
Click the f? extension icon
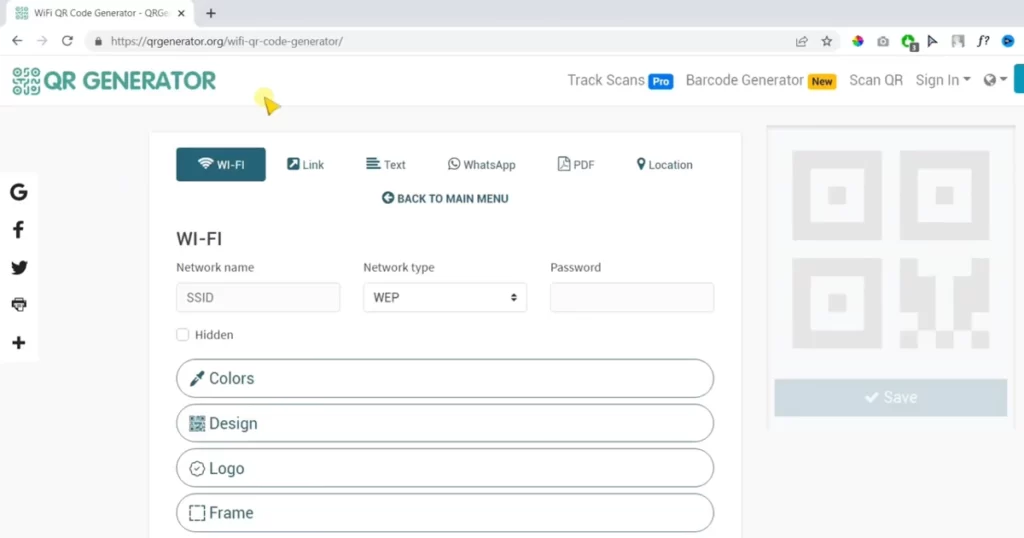click(983, 41)
